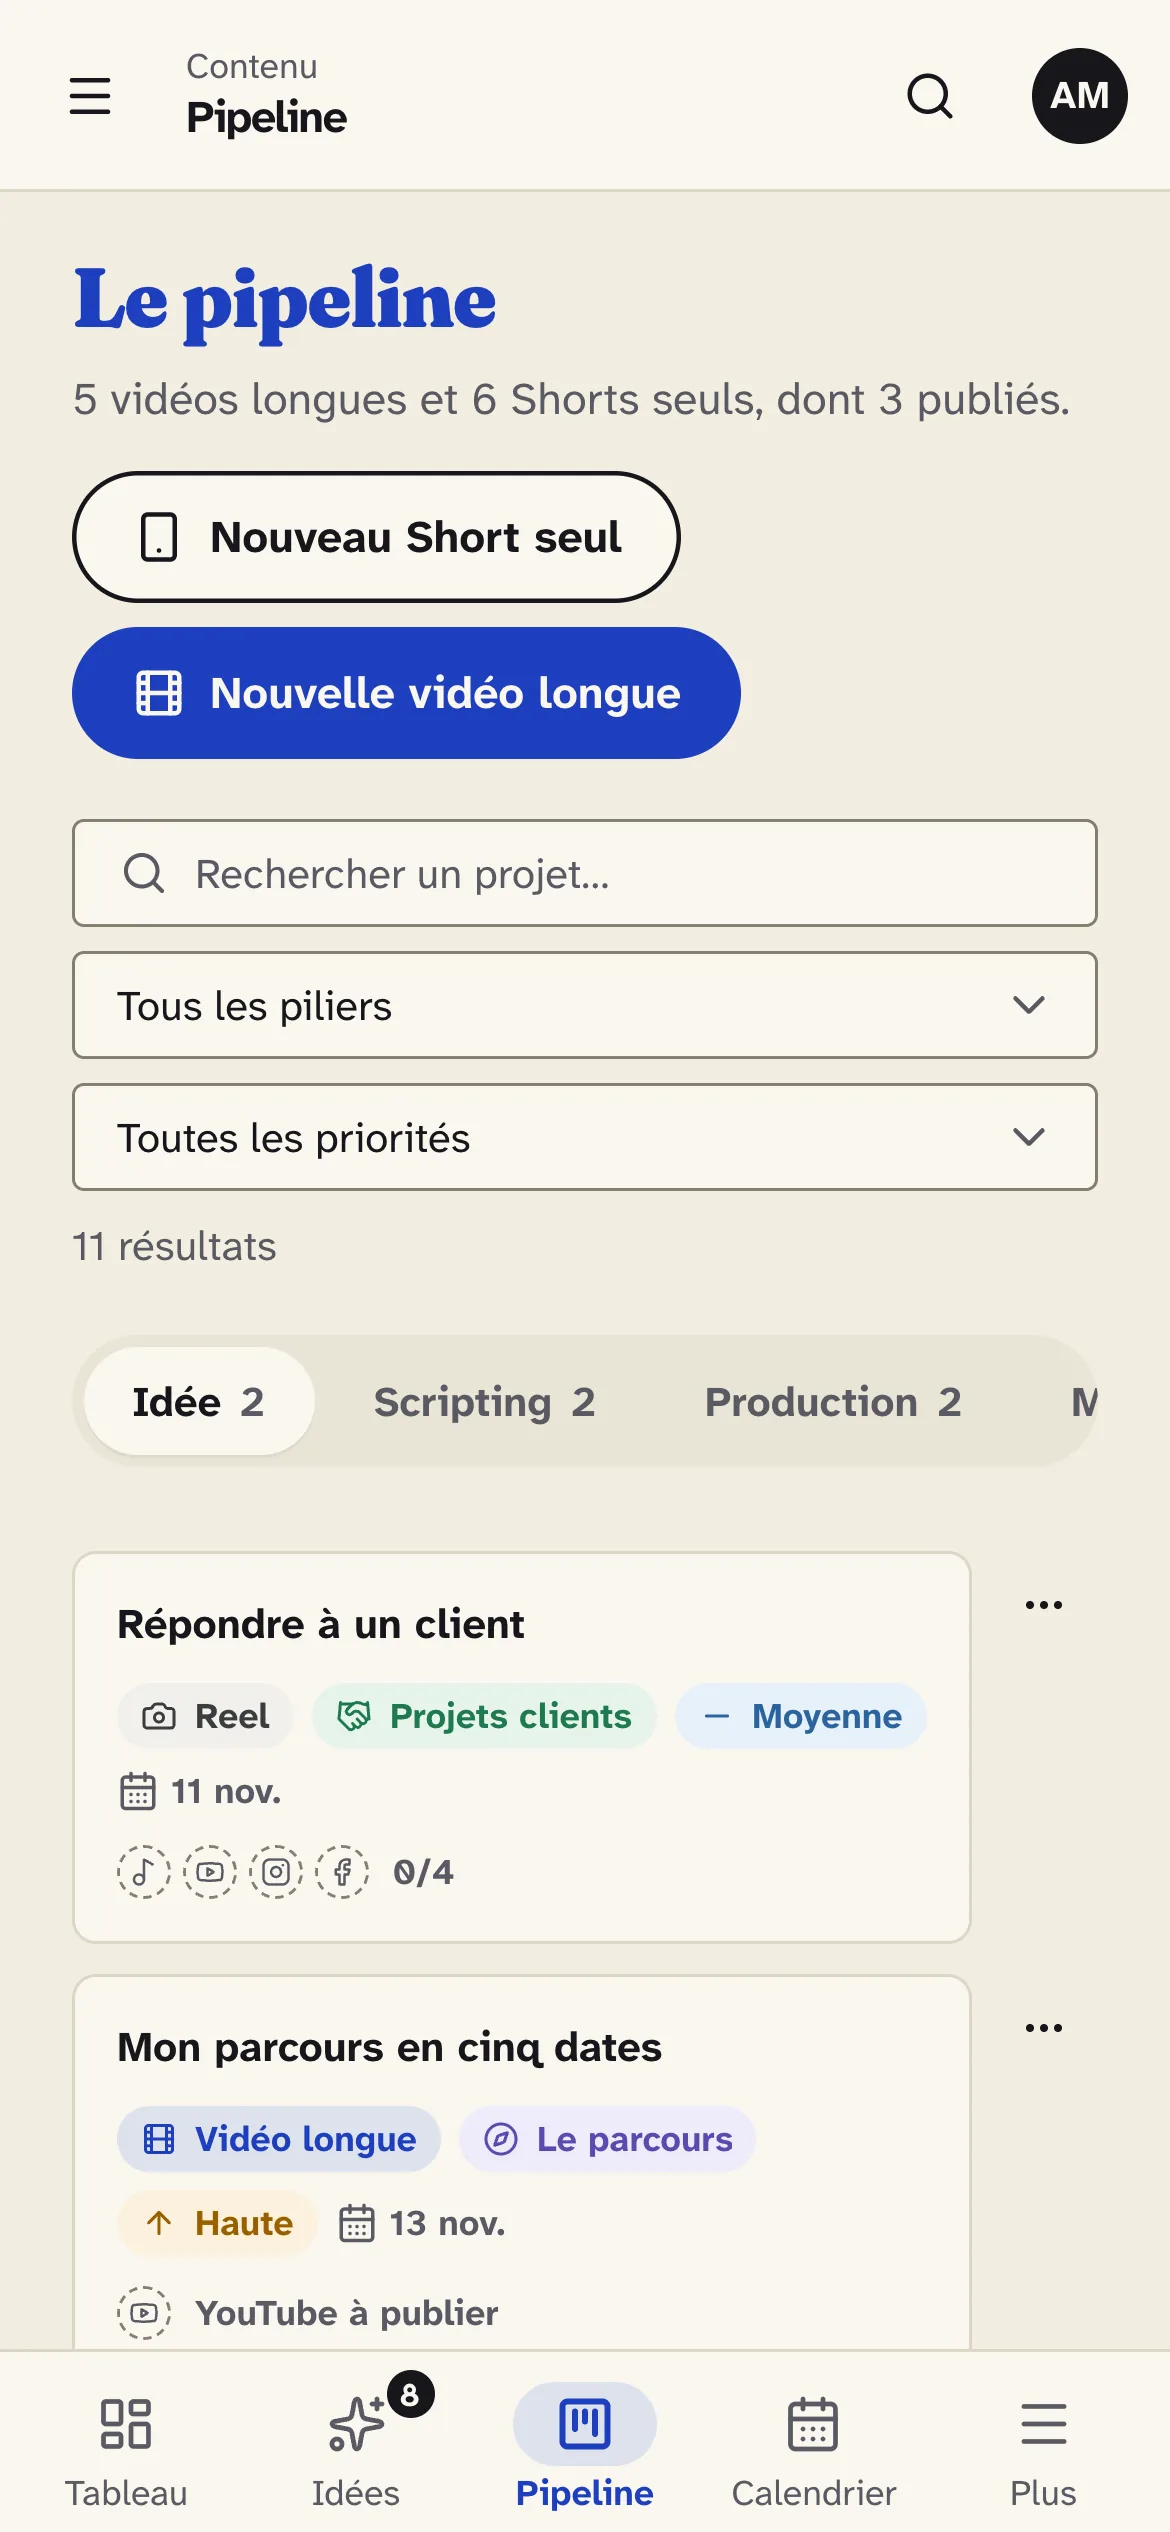The image size is (1170, 2532).
Task: Select the Idée 2 tab
Action: (199, 1401)
